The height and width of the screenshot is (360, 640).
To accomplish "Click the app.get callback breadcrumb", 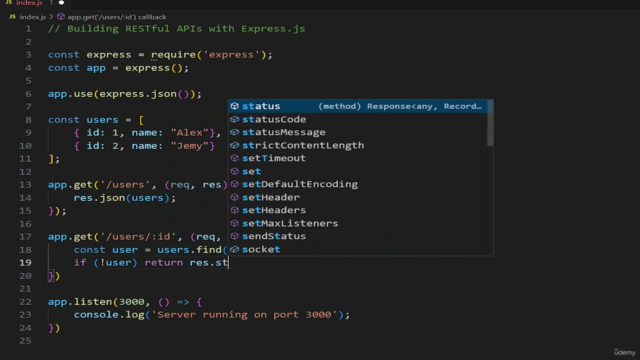I will tap(117, 17).
